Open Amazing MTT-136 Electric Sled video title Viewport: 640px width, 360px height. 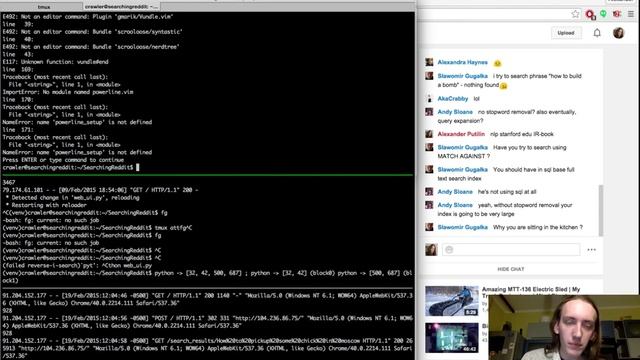pyautogui.click(x=531, y=289)
